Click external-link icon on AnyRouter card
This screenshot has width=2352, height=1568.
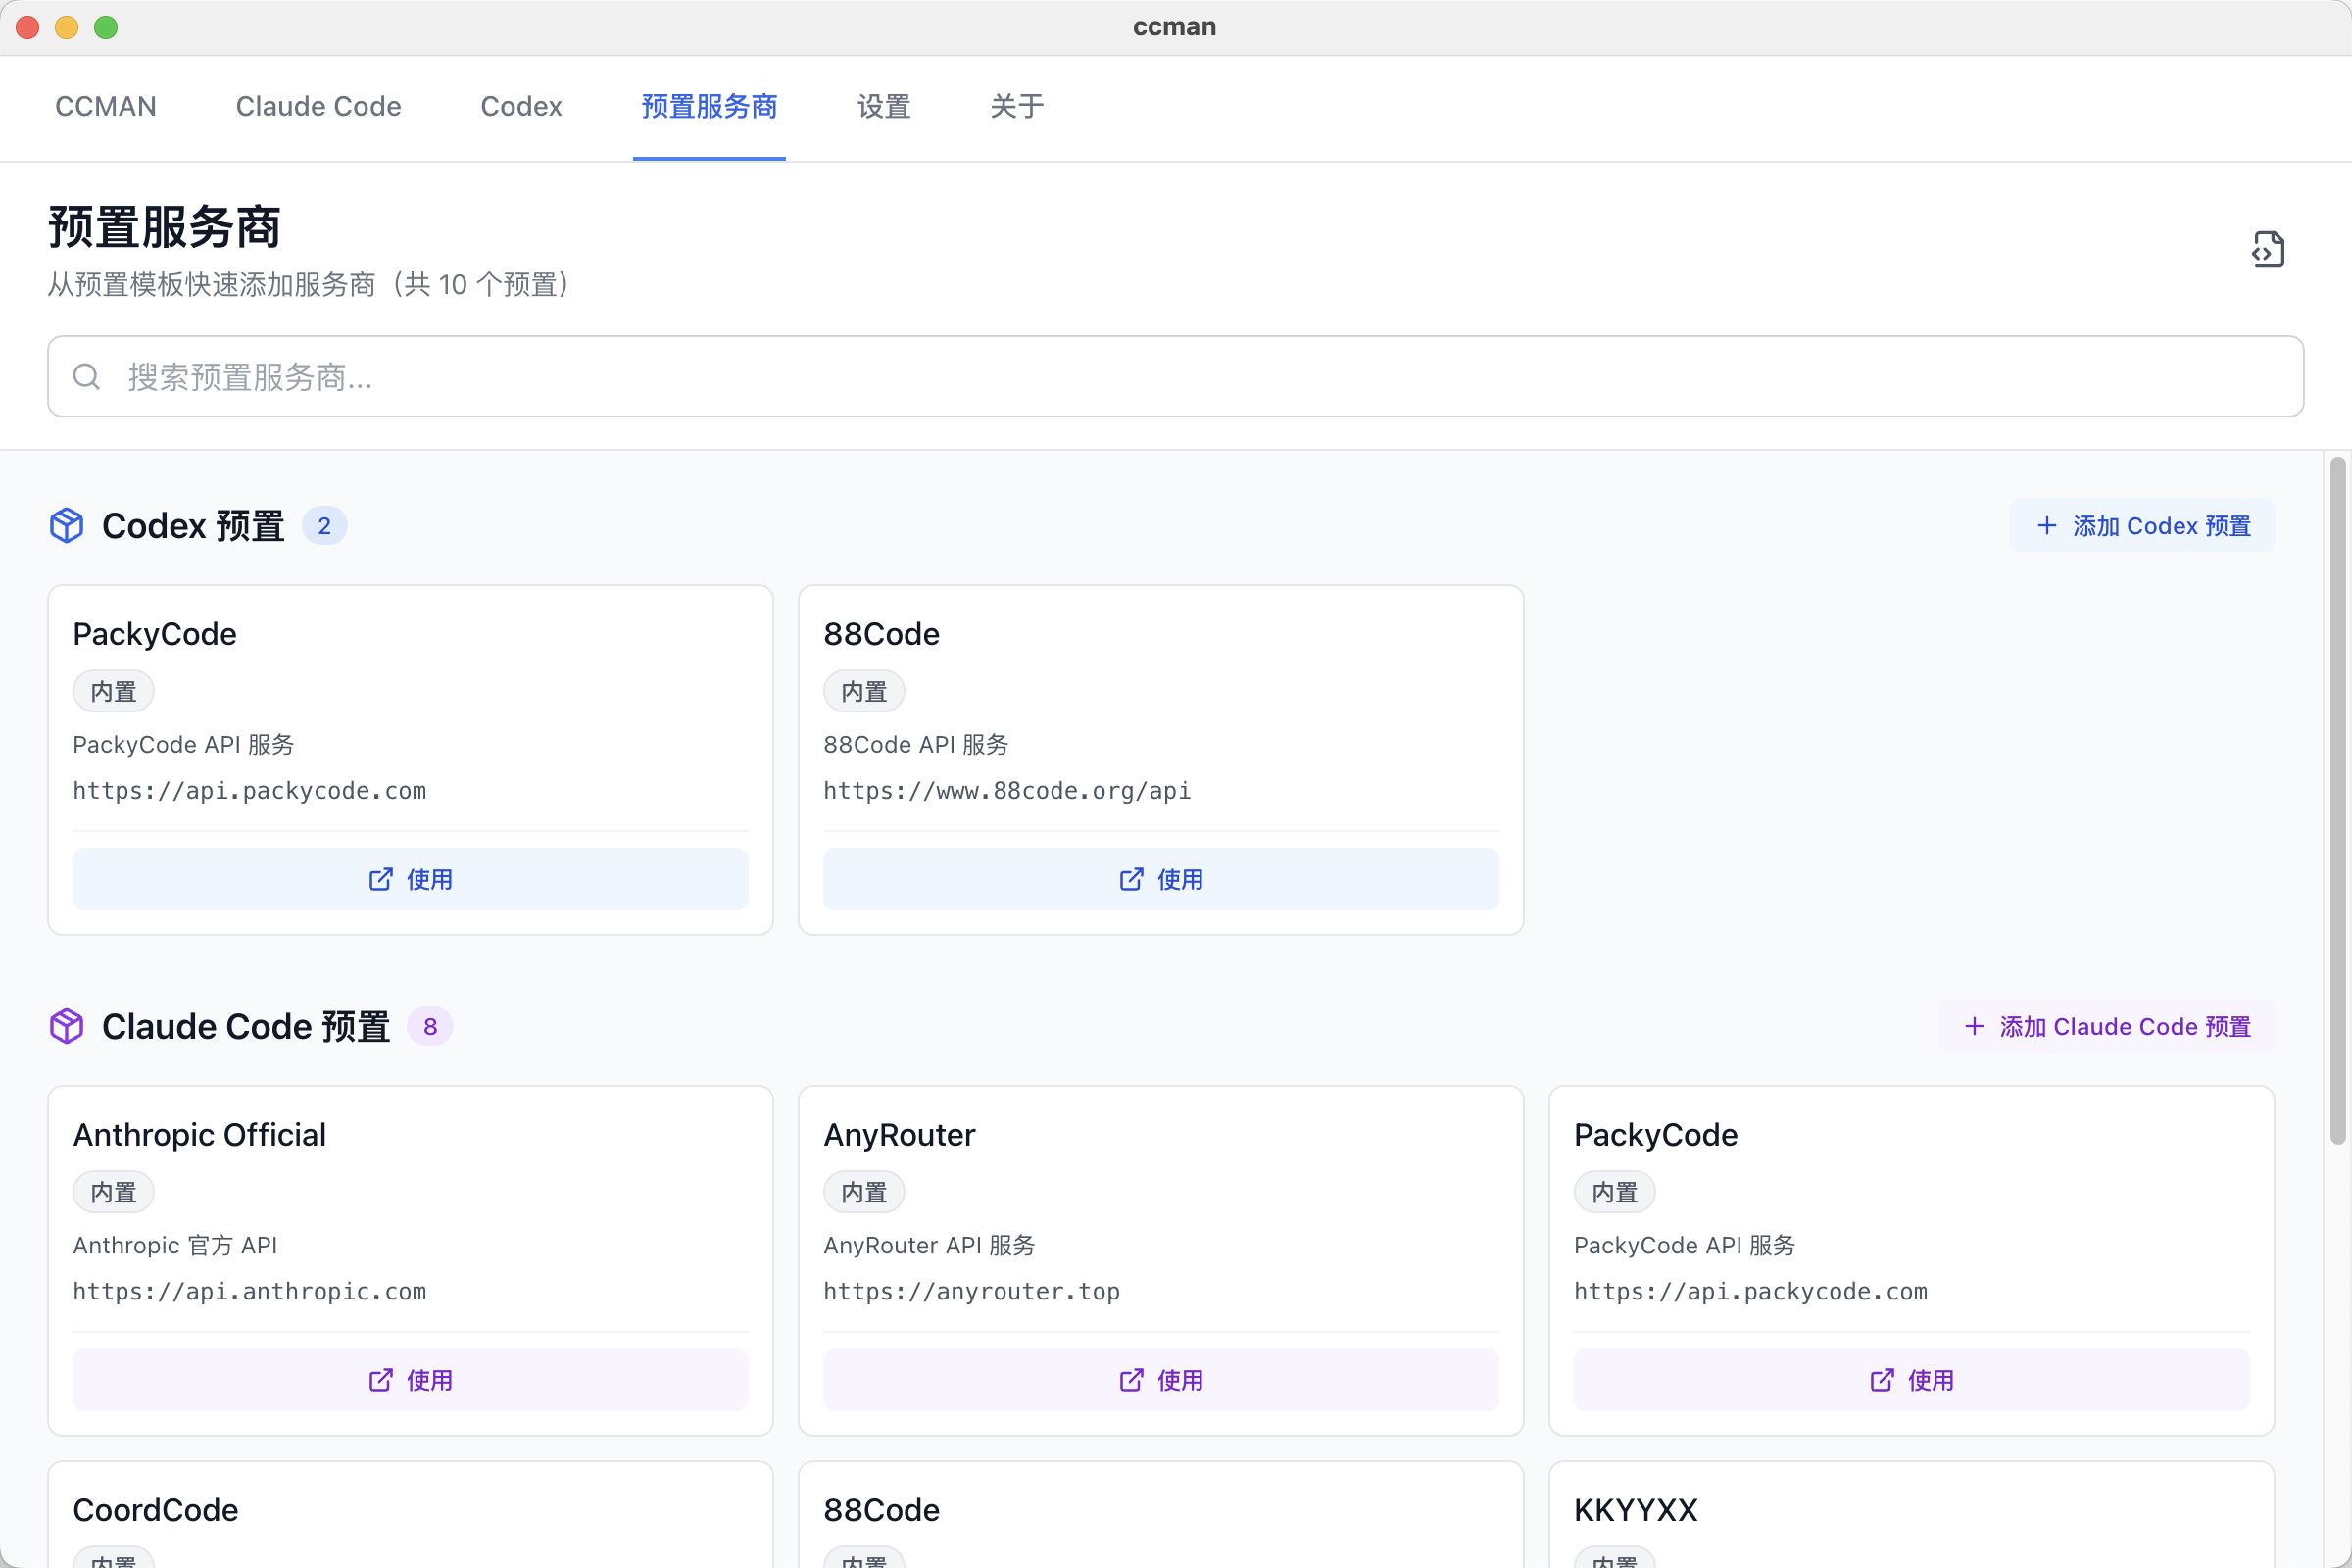[1131, 1380]
